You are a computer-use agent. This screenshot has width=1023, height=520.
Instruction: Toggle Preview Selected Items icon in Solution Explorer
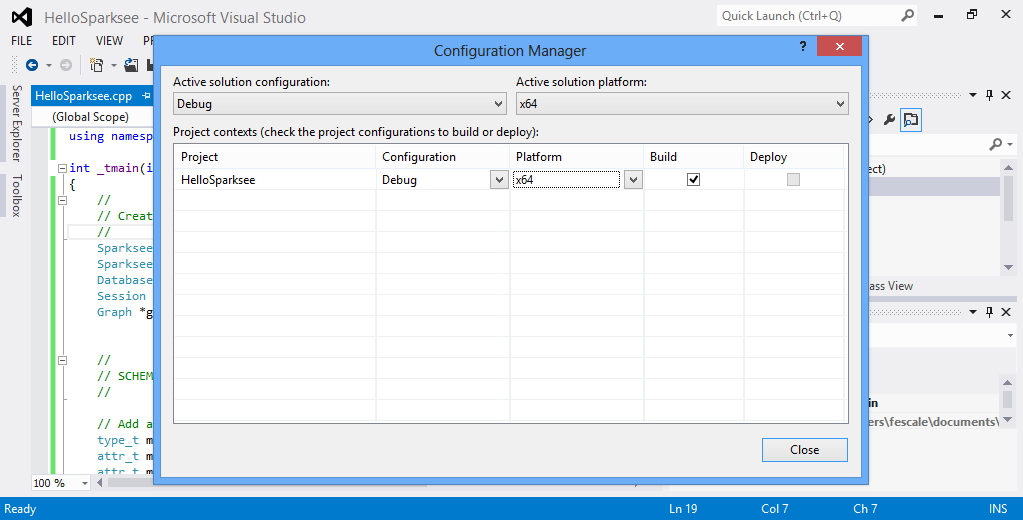[911, 119]
